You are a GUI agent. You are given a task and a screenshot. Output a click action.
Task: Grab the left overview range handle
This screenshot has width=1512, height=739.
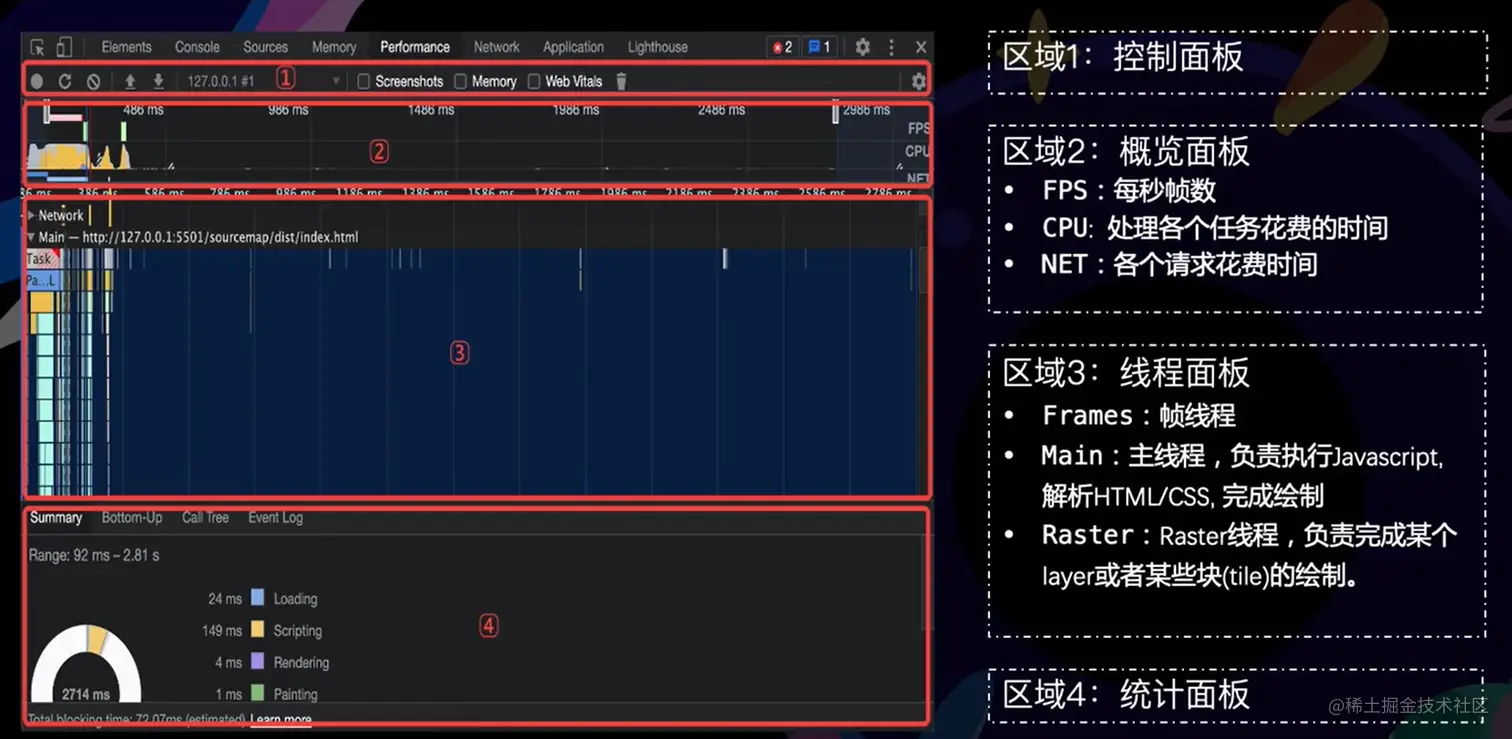pos(47,113)
